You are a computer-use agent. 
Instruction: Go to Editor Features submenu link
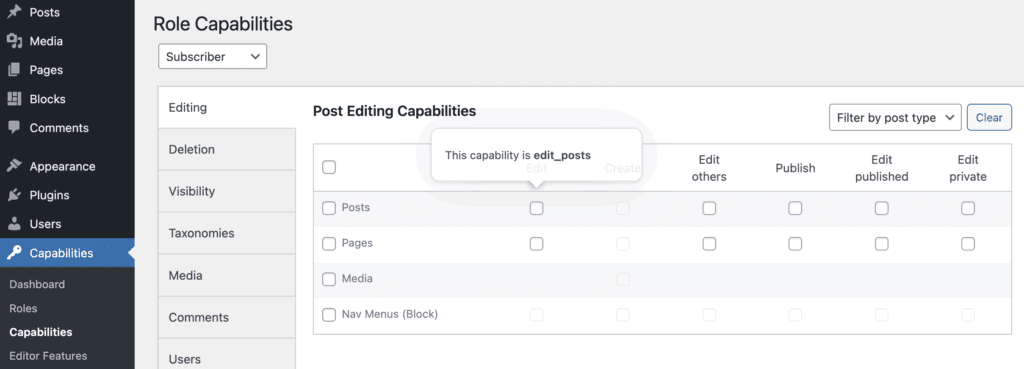[x=48, y=356]
